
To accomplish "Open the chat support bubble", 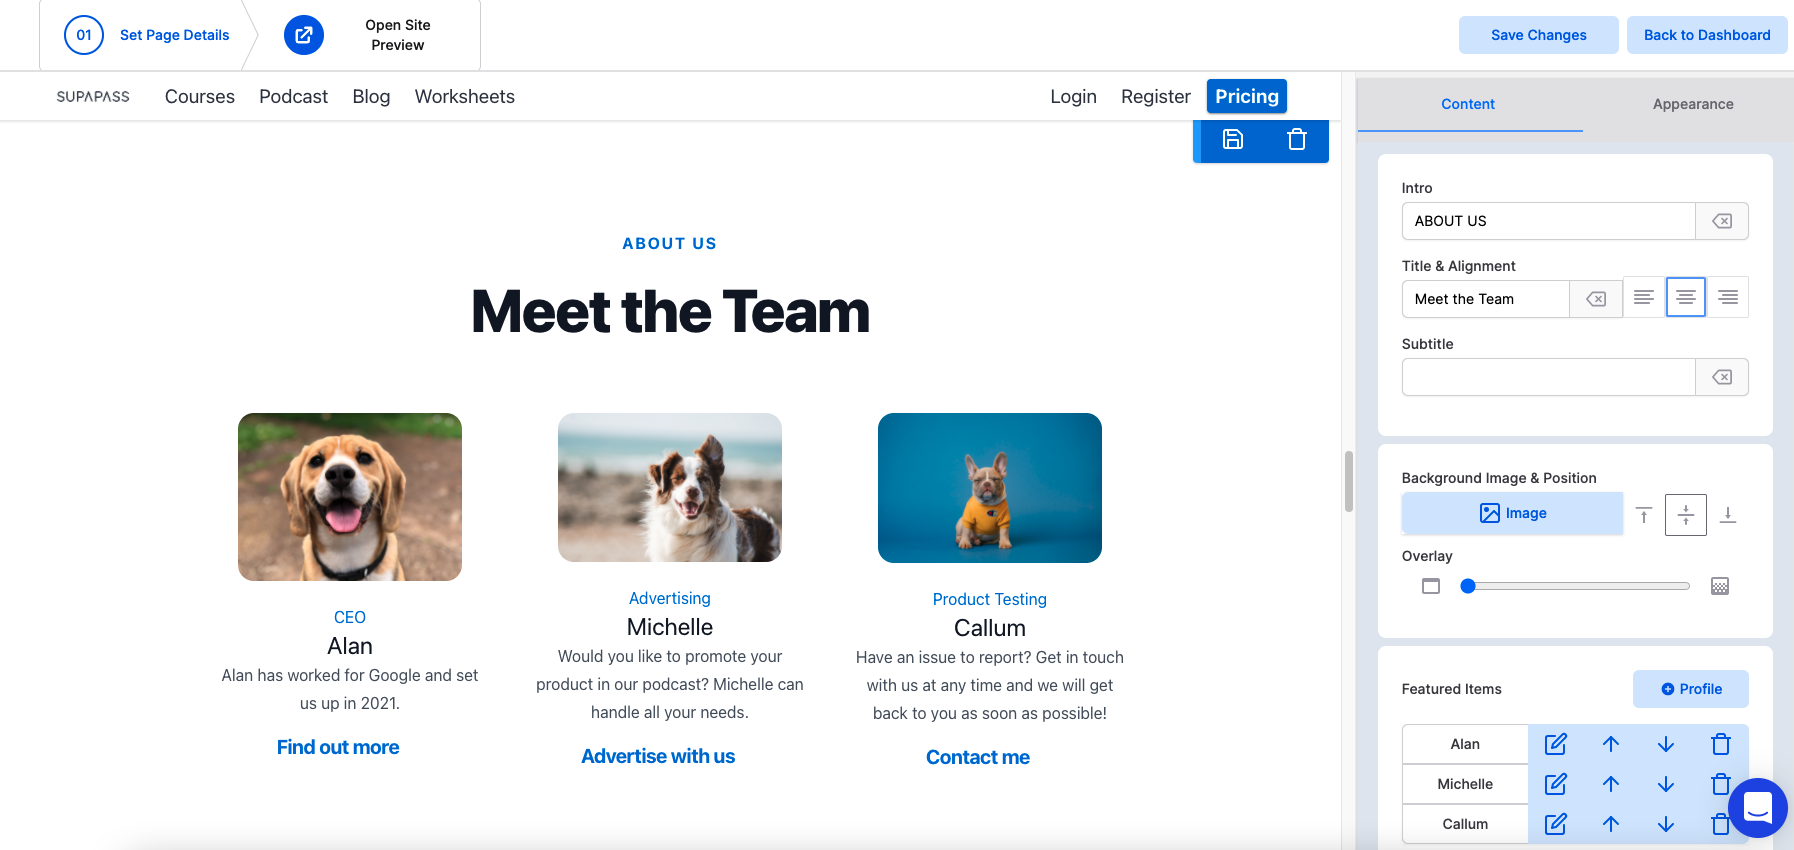I will coord(1758,808).
